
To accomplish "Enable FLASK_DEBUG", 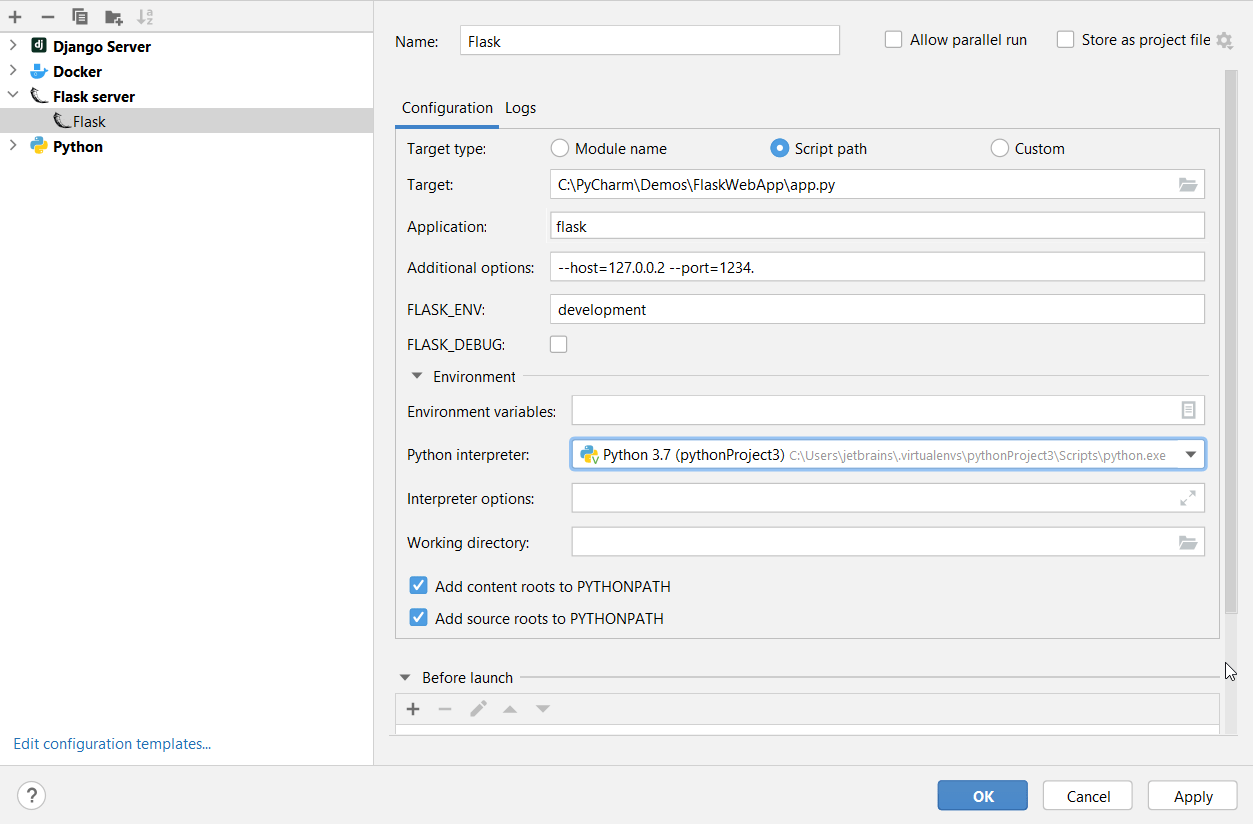I will tap(558, 343).
